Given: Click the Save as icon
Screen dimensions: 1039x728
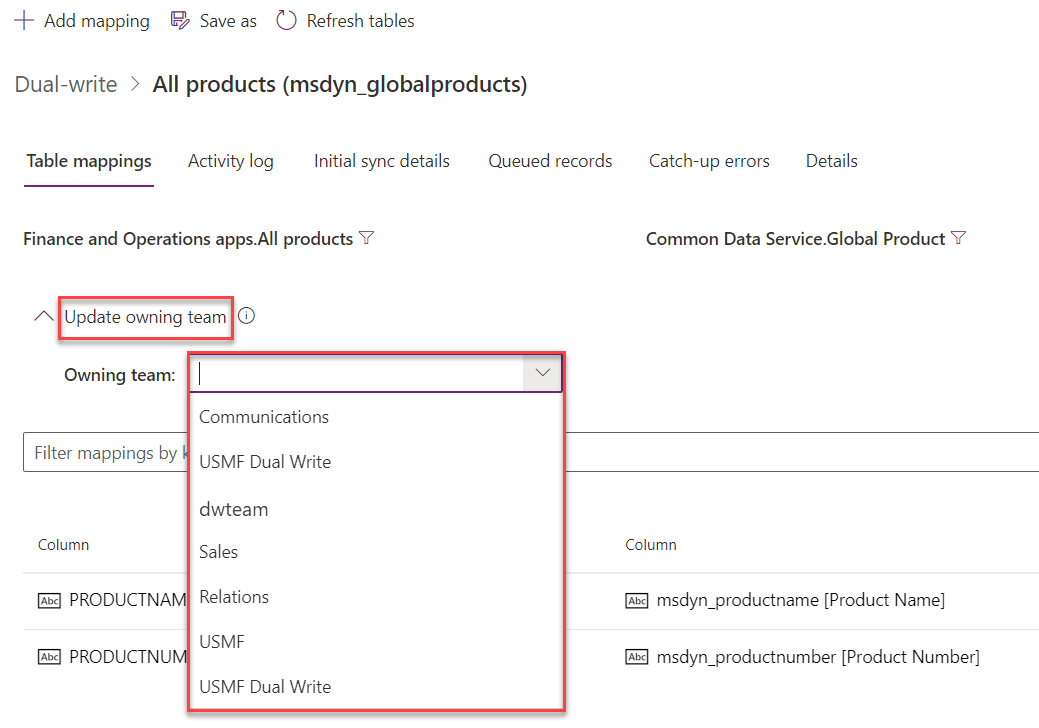Looking at the screenshot, I should point(180,21).
